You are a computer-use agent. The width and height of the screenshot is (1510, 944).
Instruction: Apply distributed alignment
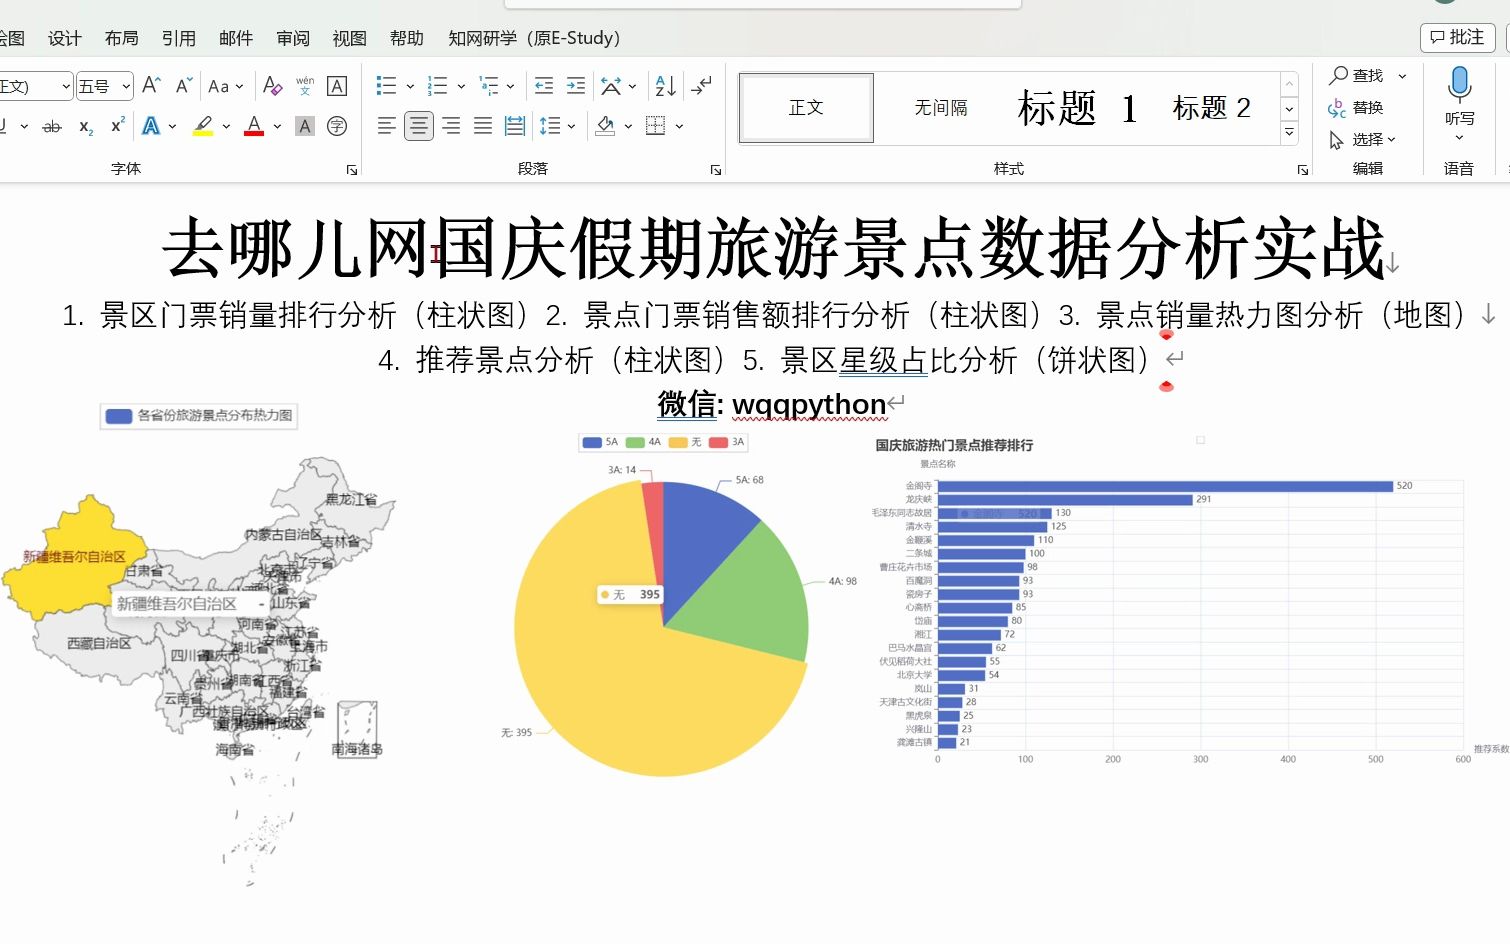point(515,126)
